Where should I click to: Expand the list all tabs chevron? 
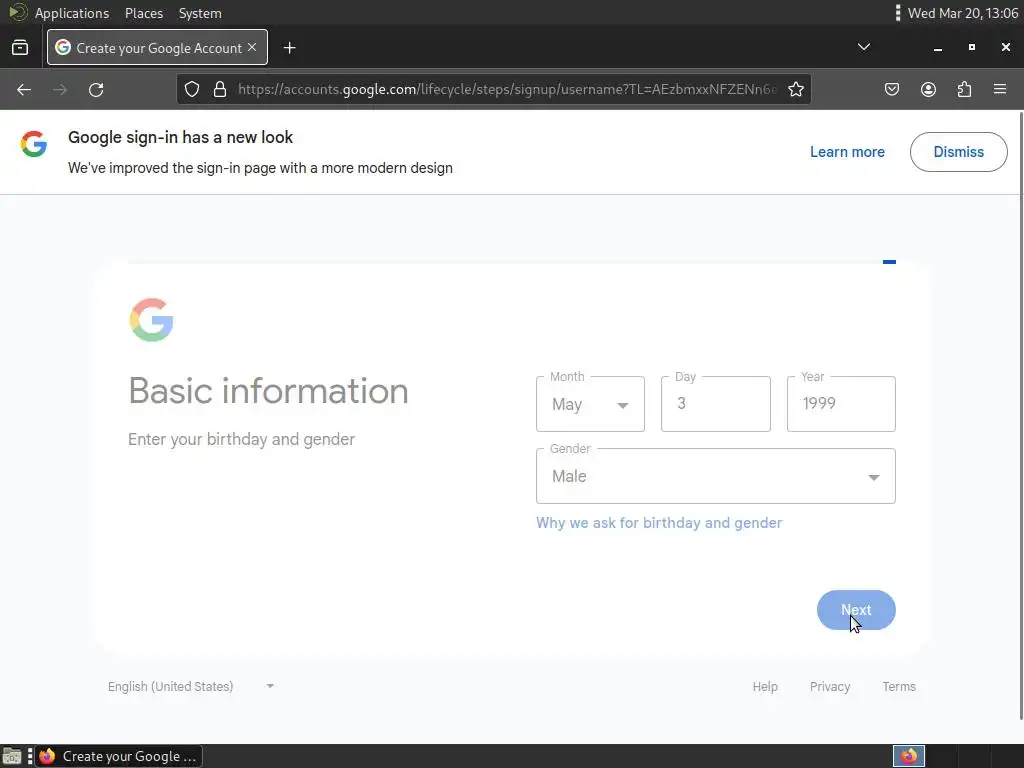pyautogui.click(x=863, y=47)
